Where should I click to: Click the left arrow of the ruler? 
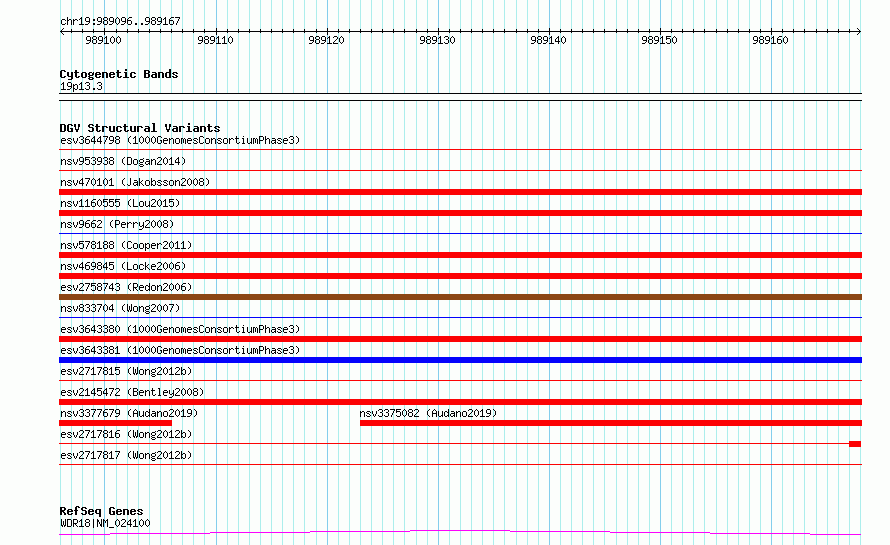(62, 32)
